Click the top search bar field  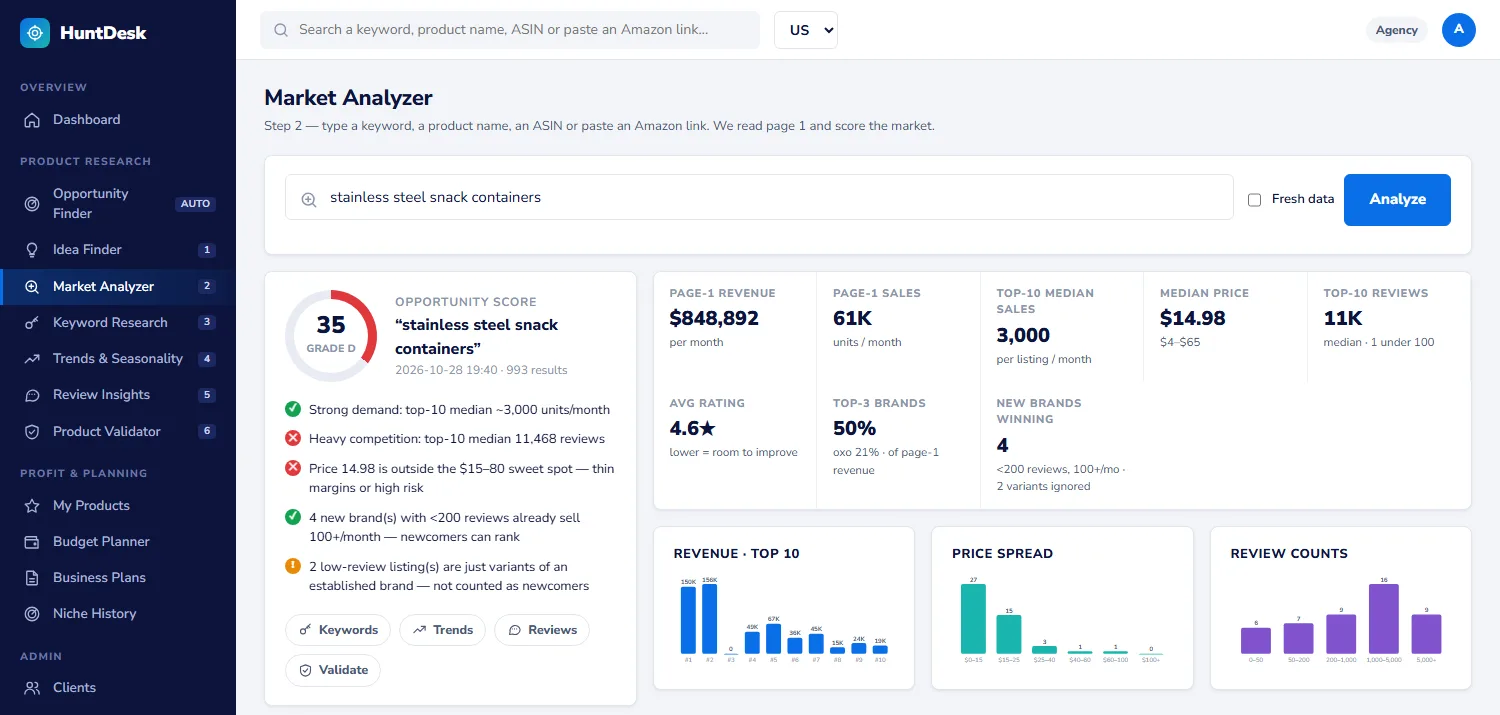(x=510, y=30)
